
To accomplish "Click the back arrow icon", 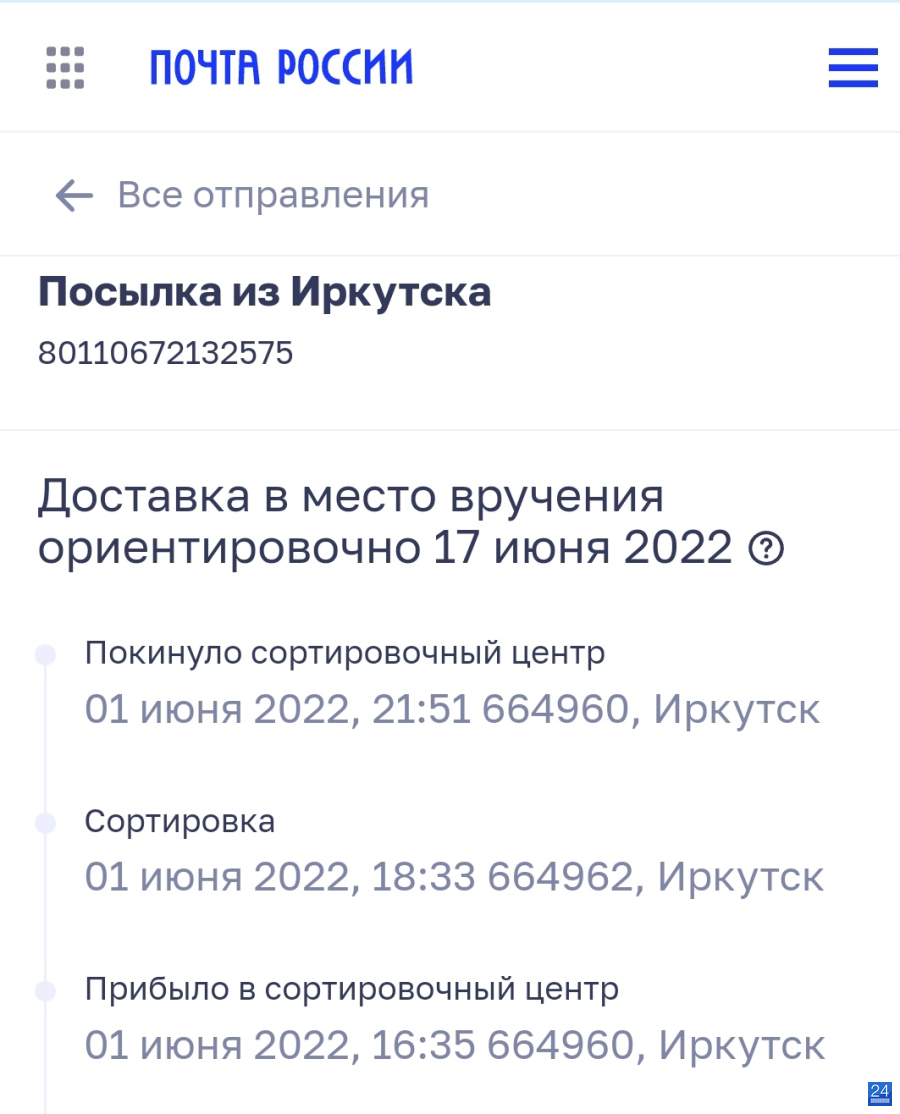I will coord(75,195).
